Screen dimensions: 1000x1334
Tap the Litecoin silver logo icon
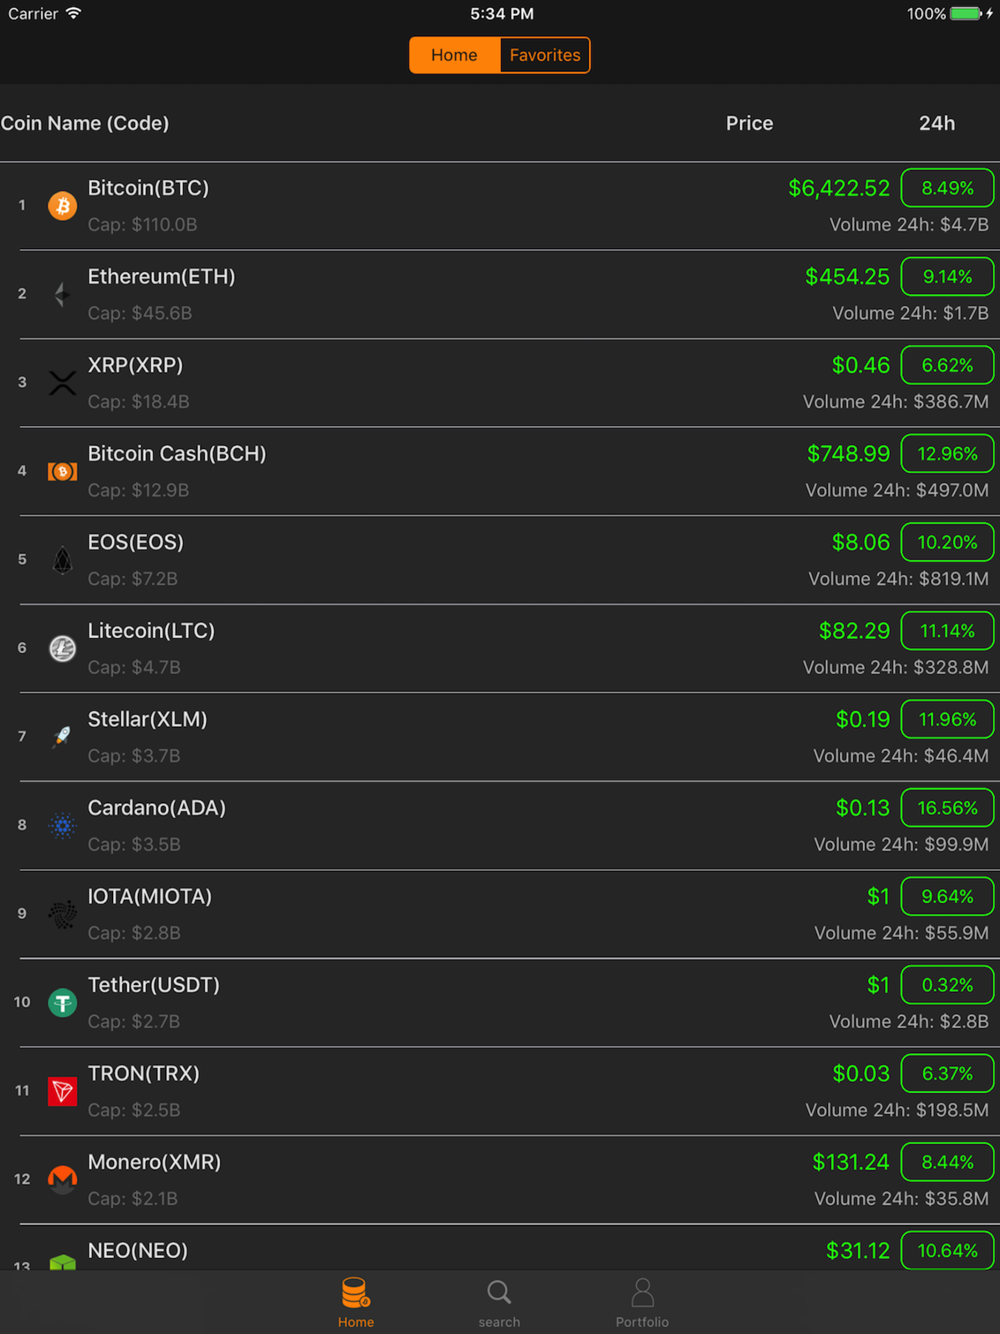click(62, 648)
